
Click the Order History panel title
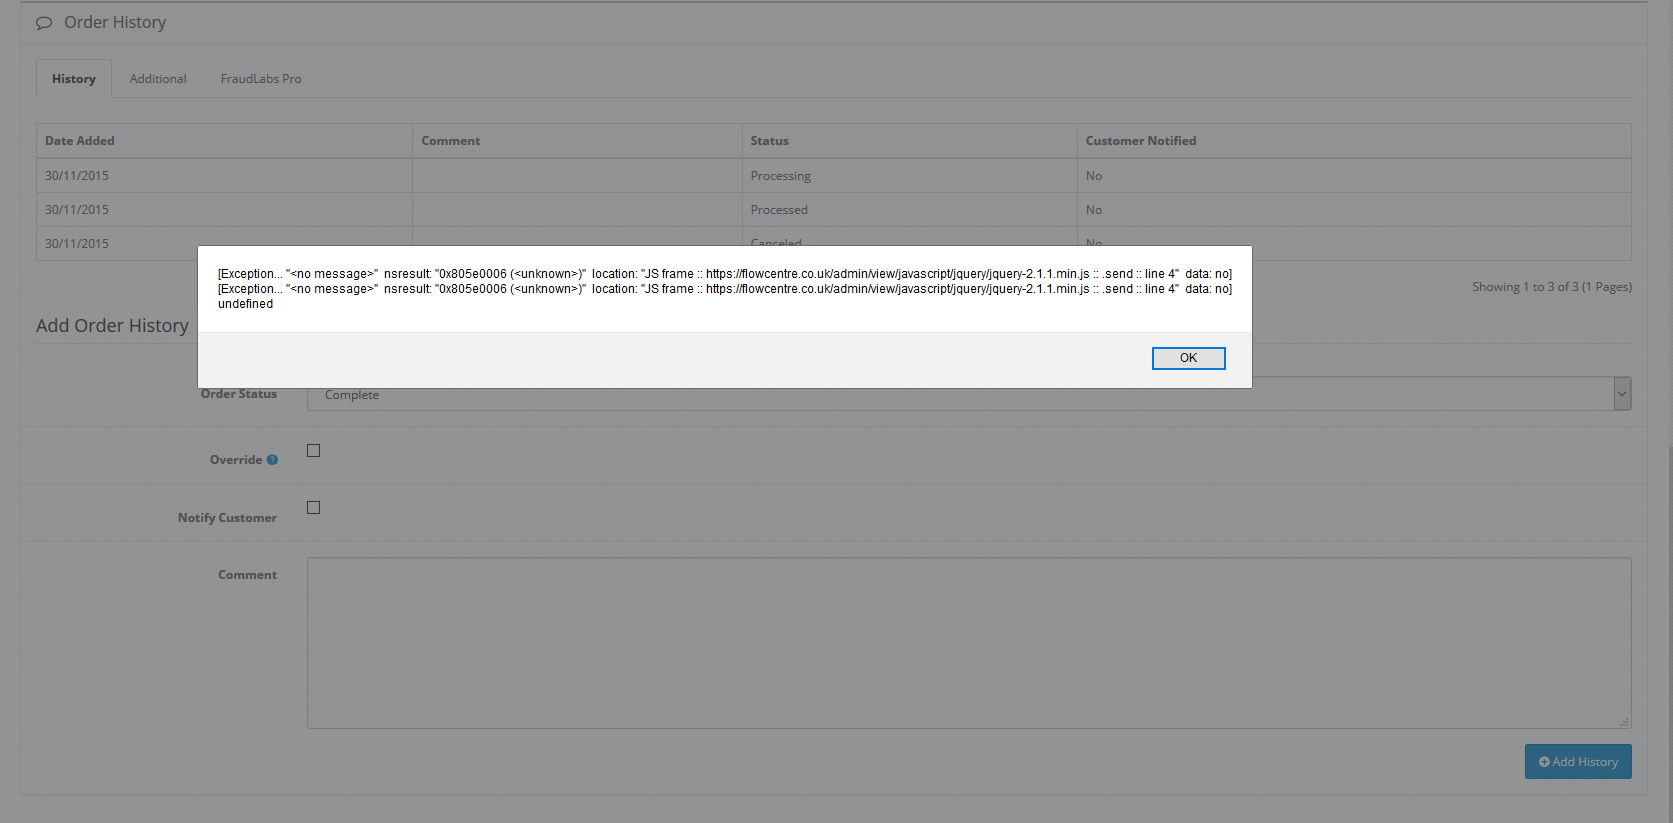tap(115, 23)
